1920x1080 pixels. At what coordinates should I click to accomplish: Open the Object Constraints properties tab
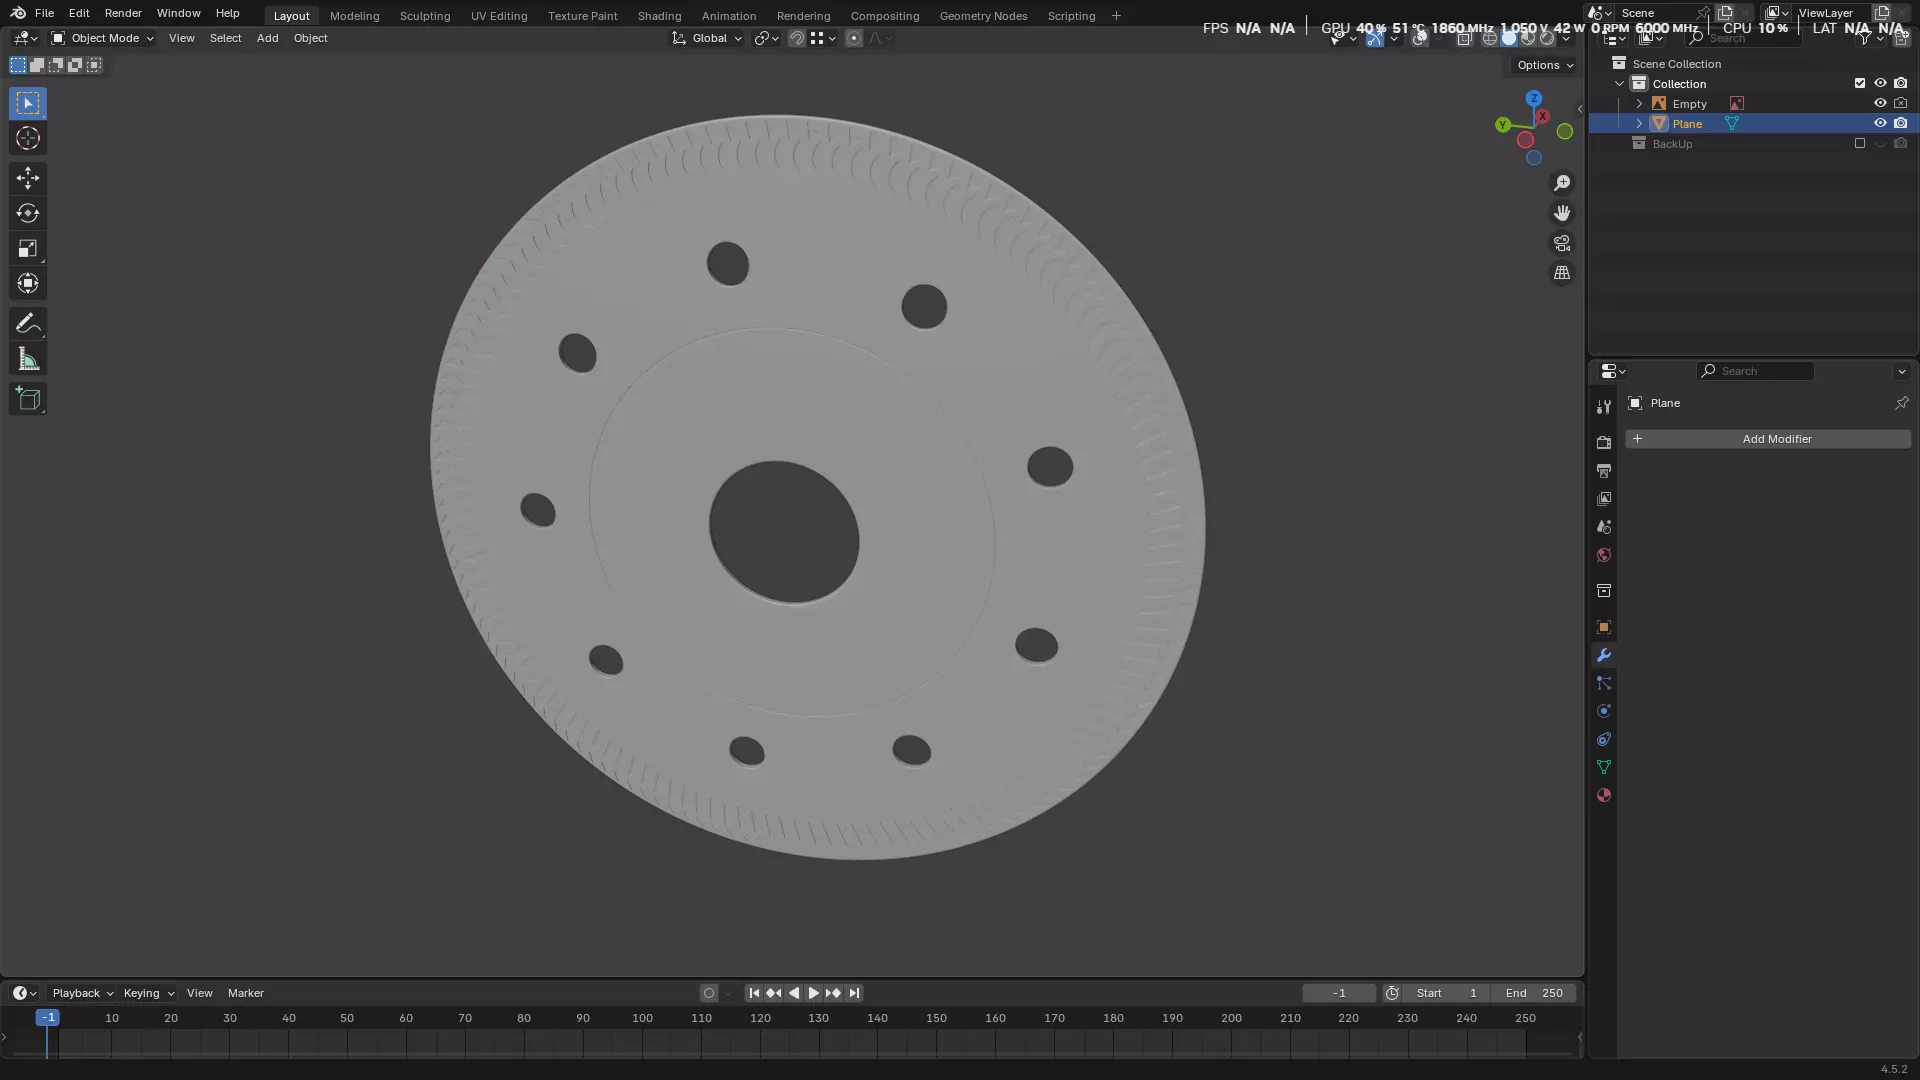pos(1604,739)
